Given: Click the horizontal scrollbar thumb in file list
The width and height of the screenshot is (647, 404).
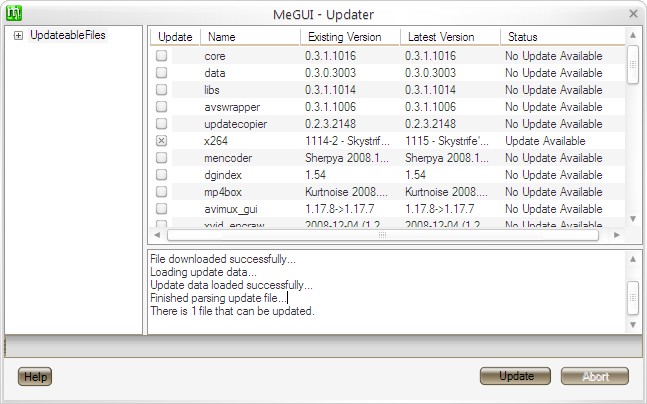Looking at the screenshot, I should click(x=383, y=235).
